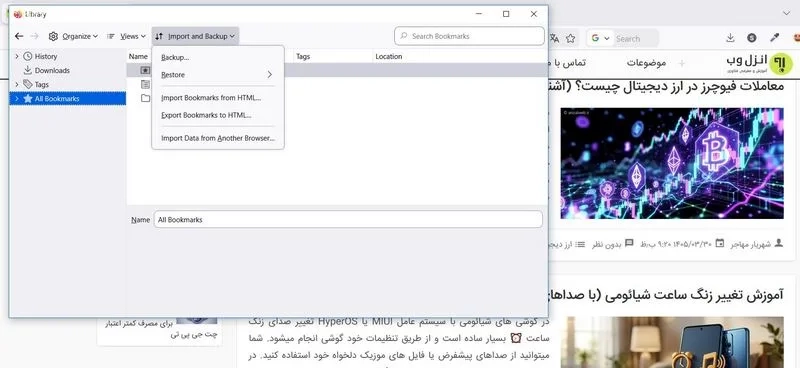Click the Views list icon
The width and height of the screenshot is (800, 368).
click(111, 36)
